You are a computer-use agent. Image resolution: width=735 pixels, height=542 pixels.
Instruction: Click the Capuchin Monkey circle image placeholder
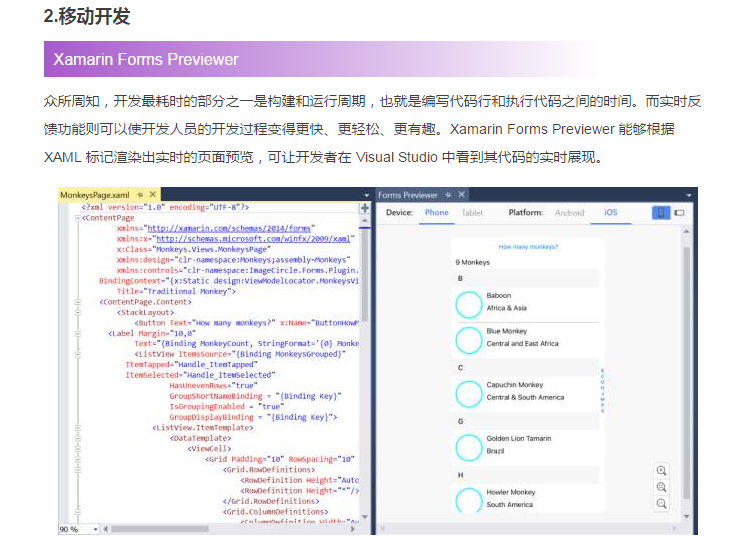click(x=469, y=394)
